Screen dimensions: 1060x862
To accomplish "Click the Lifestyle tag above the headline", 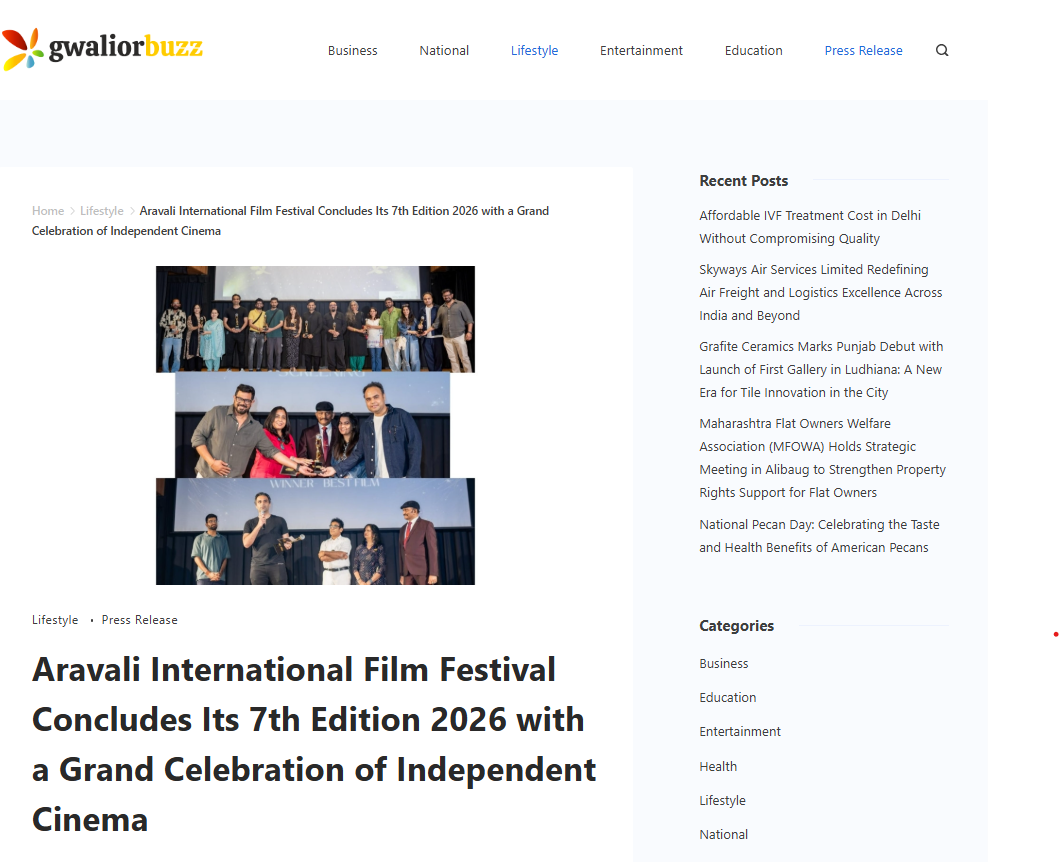I will [55, 620].
